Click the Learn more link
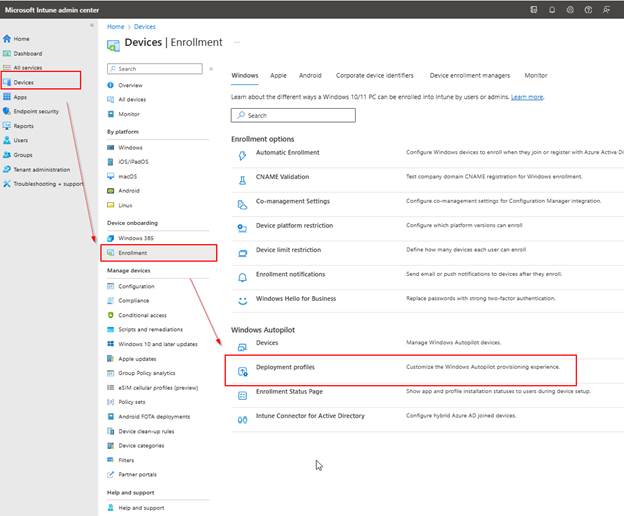 tap(527, 97)
